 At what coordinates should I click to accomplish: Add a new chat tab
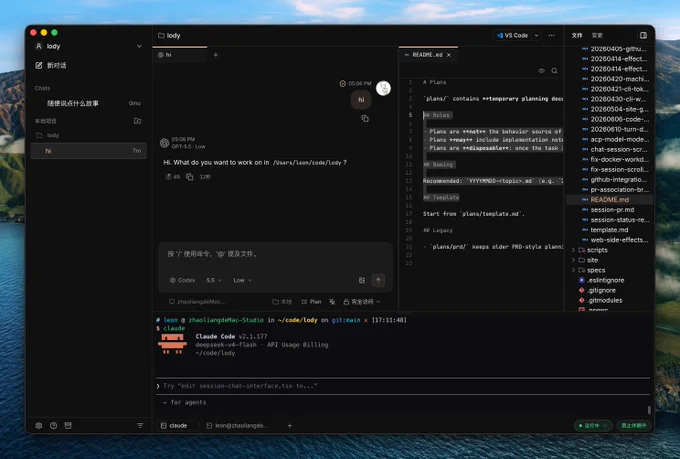tap(216, 55)
